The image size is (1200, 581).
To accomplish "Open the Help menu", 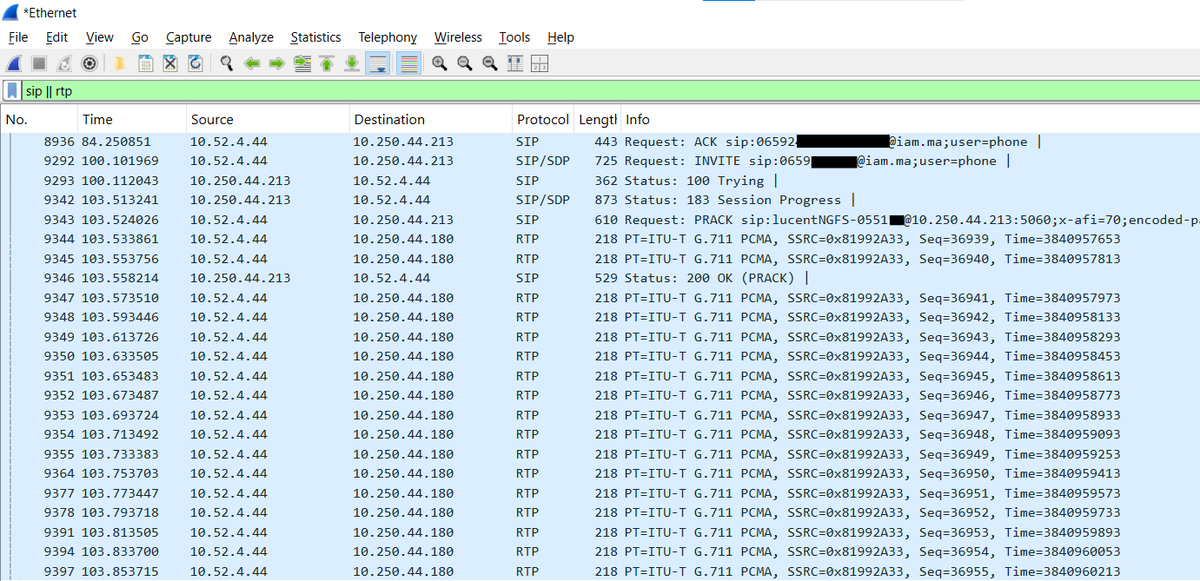I will coord(561,37).
